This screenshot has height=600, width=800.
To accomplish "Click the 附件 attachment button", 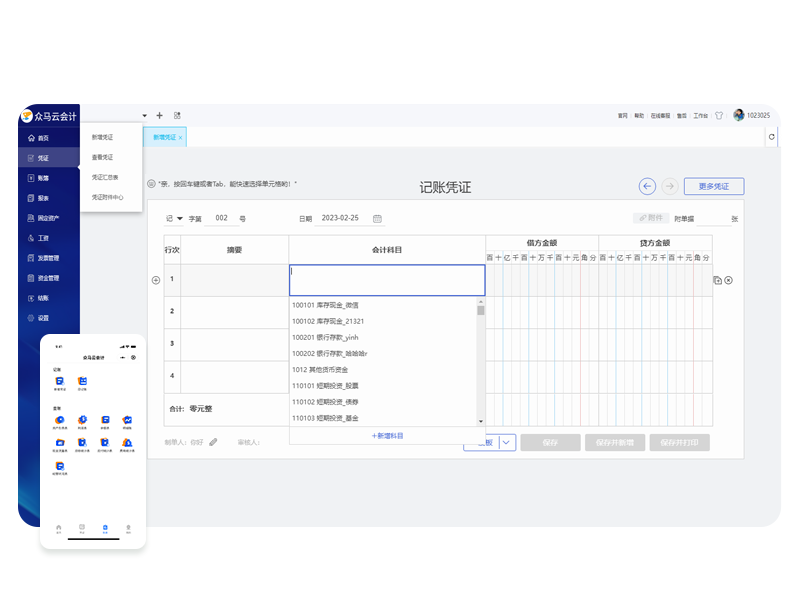I will [651, 218].
